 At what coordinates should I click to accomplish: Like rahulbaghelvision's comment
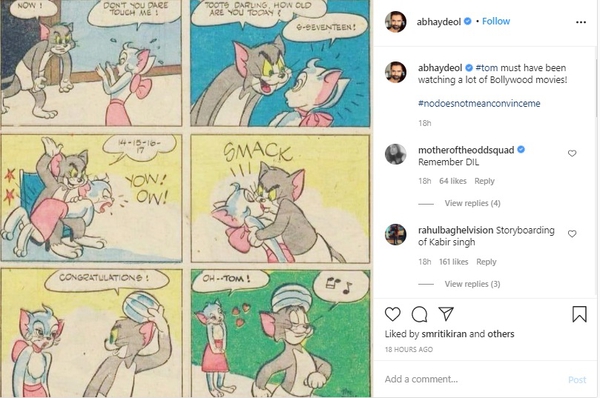(x=572, y=234)
